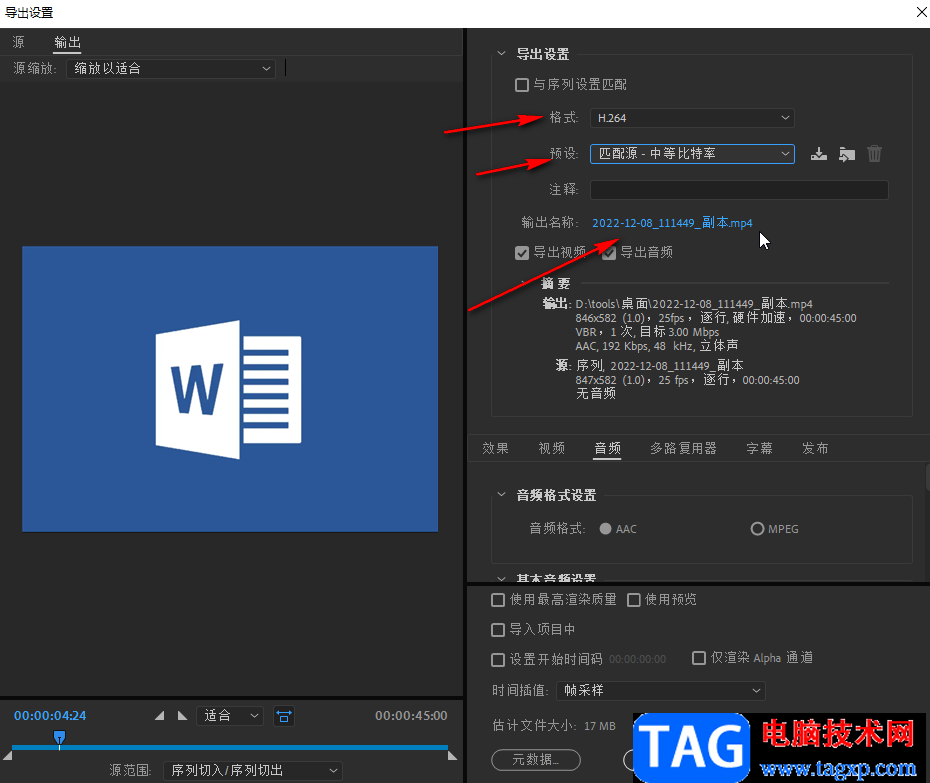Click the 00:00:04:24 current timecode

50,716
